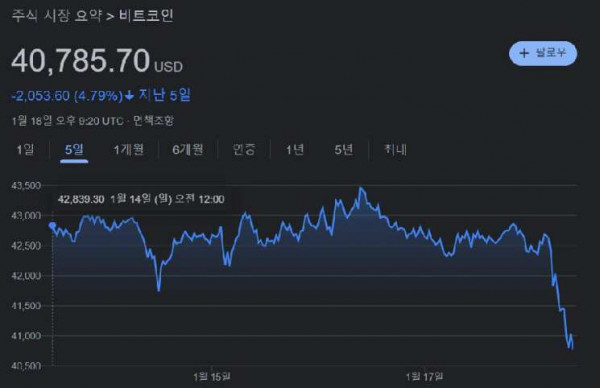
Task: Switch to the 1개월 chart range
Action: [x=129, y=150]
